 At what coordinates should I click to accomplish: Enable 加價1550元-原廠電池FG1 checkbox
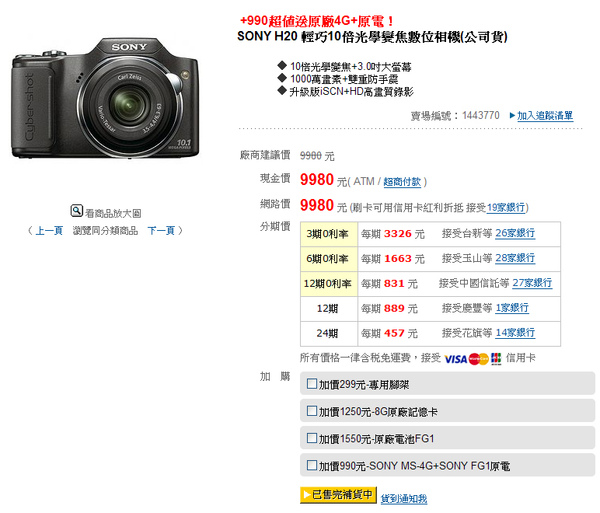click(312, 438)
